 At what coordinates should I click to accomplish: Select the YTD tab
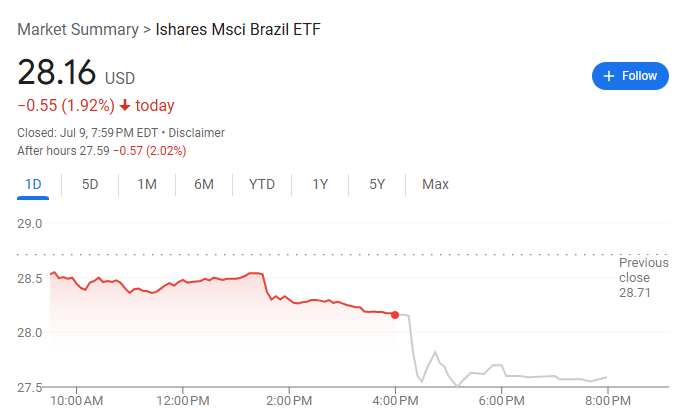pos(262,184)
